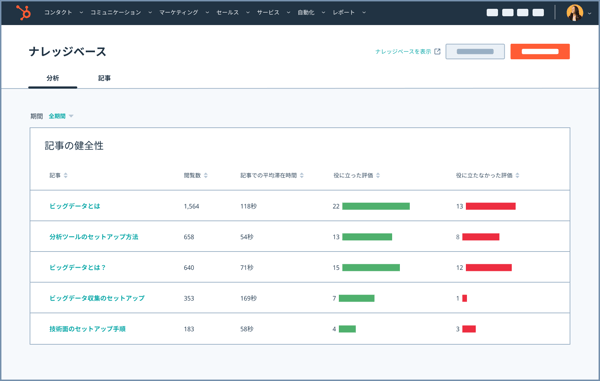Image resolution: width=600 pixels, height=381 pixels.
Task: Expand レポート menu chevron
Action: (364, 13)
